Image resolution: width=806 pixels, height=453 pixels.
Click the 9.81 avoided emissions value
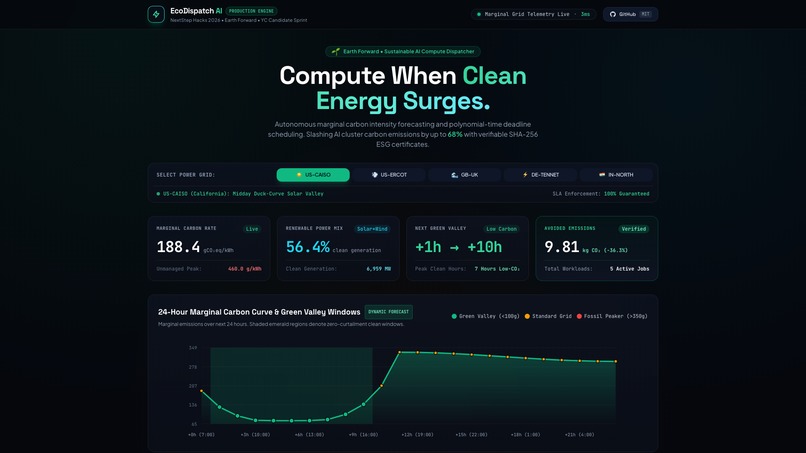(561, 247)
